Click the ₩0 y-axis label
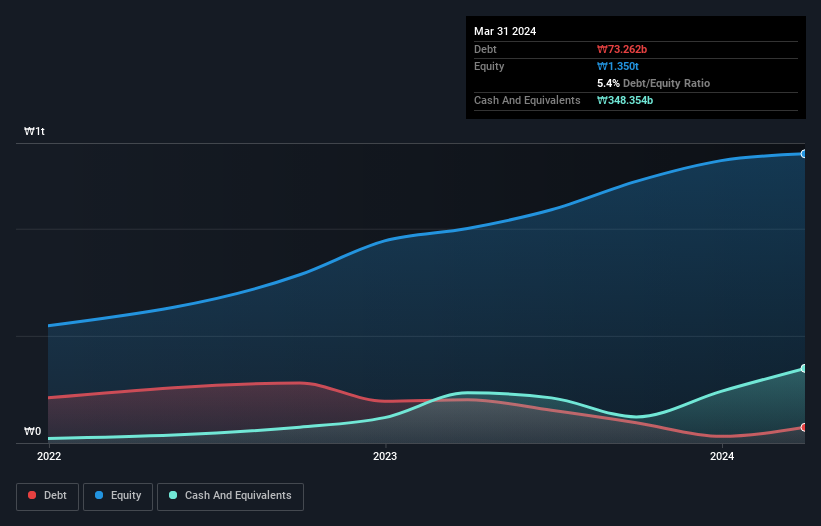This screenshot has width=821, height=526. point(32,431)
